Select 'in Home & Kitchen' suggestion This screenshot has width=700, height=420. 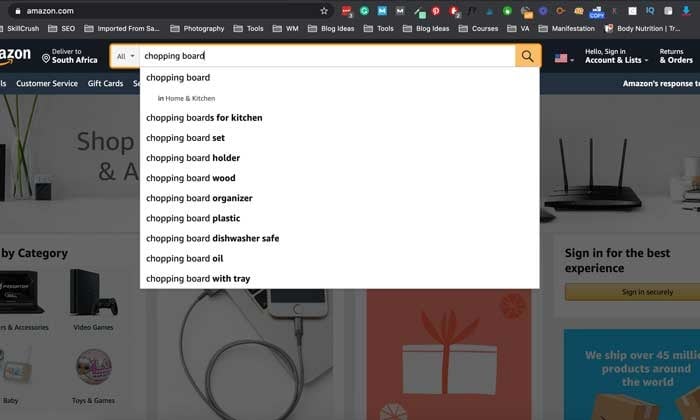339,98
